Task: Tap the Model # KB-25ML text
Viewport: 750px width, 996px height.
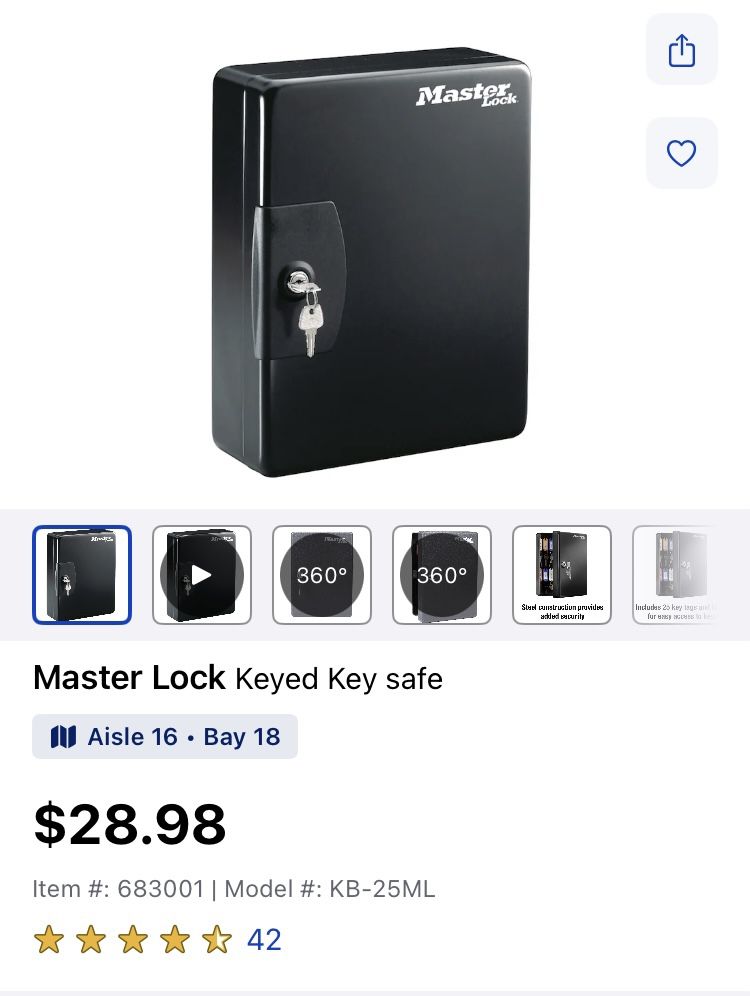Action: pos(330,889)
